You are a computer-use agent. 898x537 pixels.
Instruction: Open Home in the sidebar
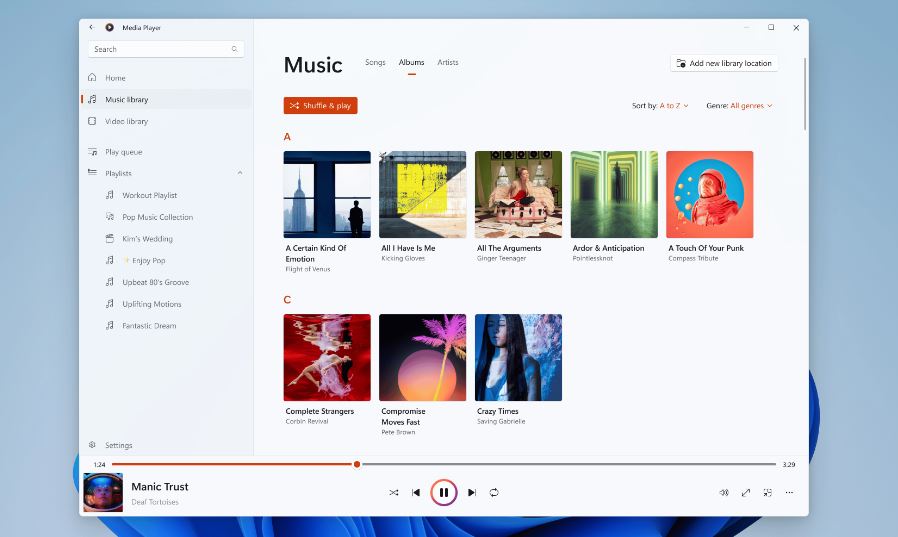(167, 77)
